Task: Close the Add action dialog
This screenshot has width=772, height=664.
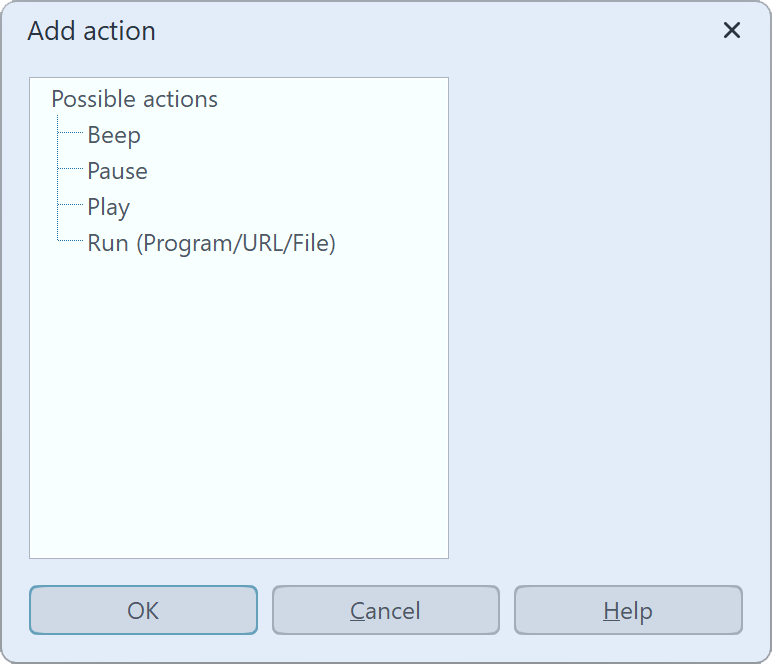Action: pos(732,31)
